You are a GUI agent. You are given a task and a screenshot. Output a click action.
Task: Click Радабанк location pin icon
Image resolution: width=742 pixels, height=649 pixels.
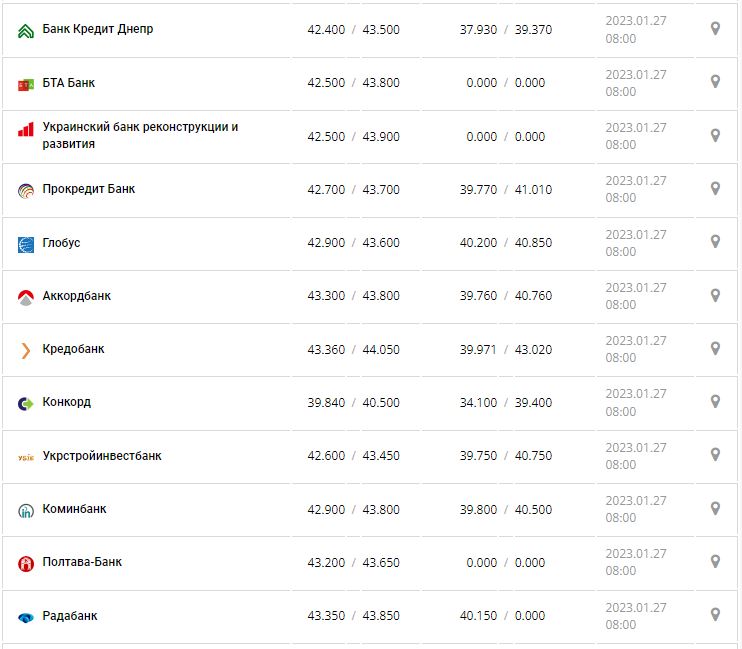[x=715, y=615]
